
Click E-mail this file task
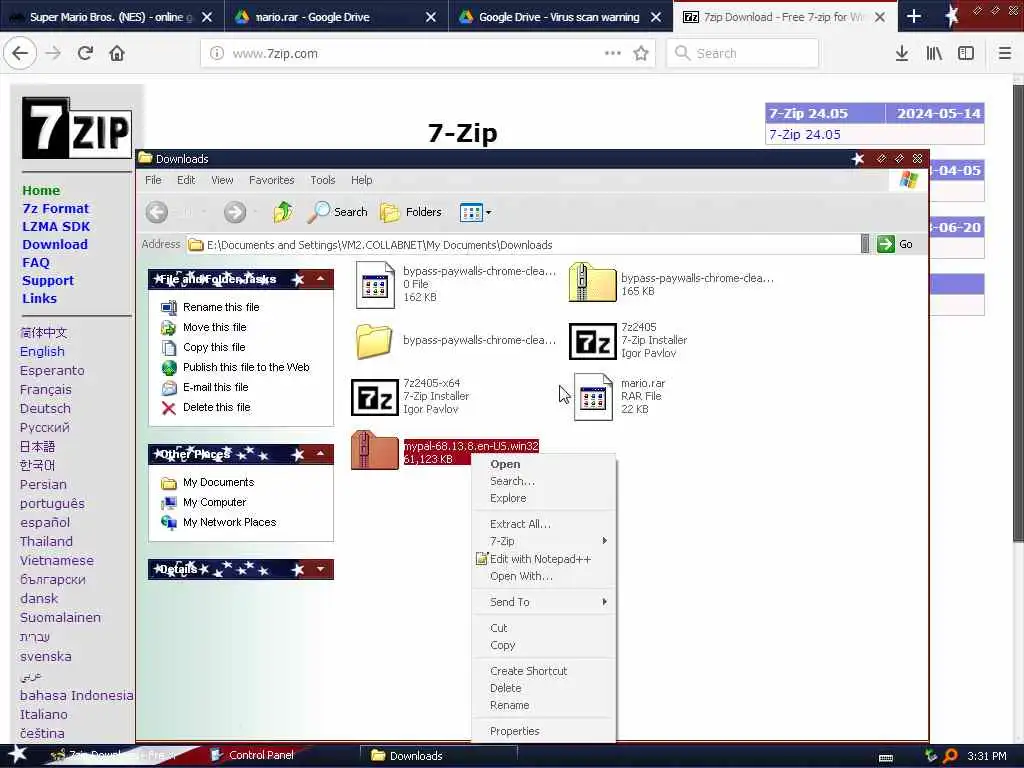click(x=215, y=387)
